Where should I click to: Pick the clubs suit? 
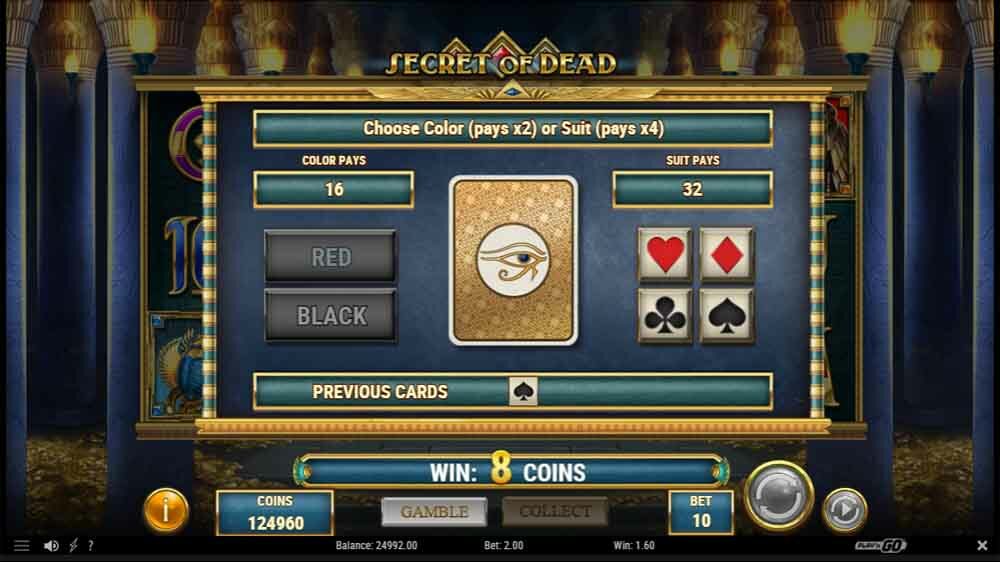pos(665,315)
